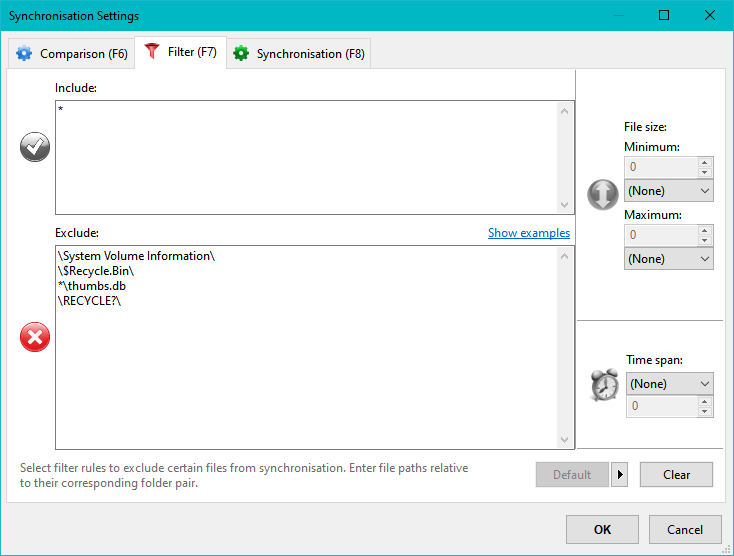The height and width of the screenshot is (556, 734).
Task: Switch to the Comparison (F6) tab
Action: [71, 54]
